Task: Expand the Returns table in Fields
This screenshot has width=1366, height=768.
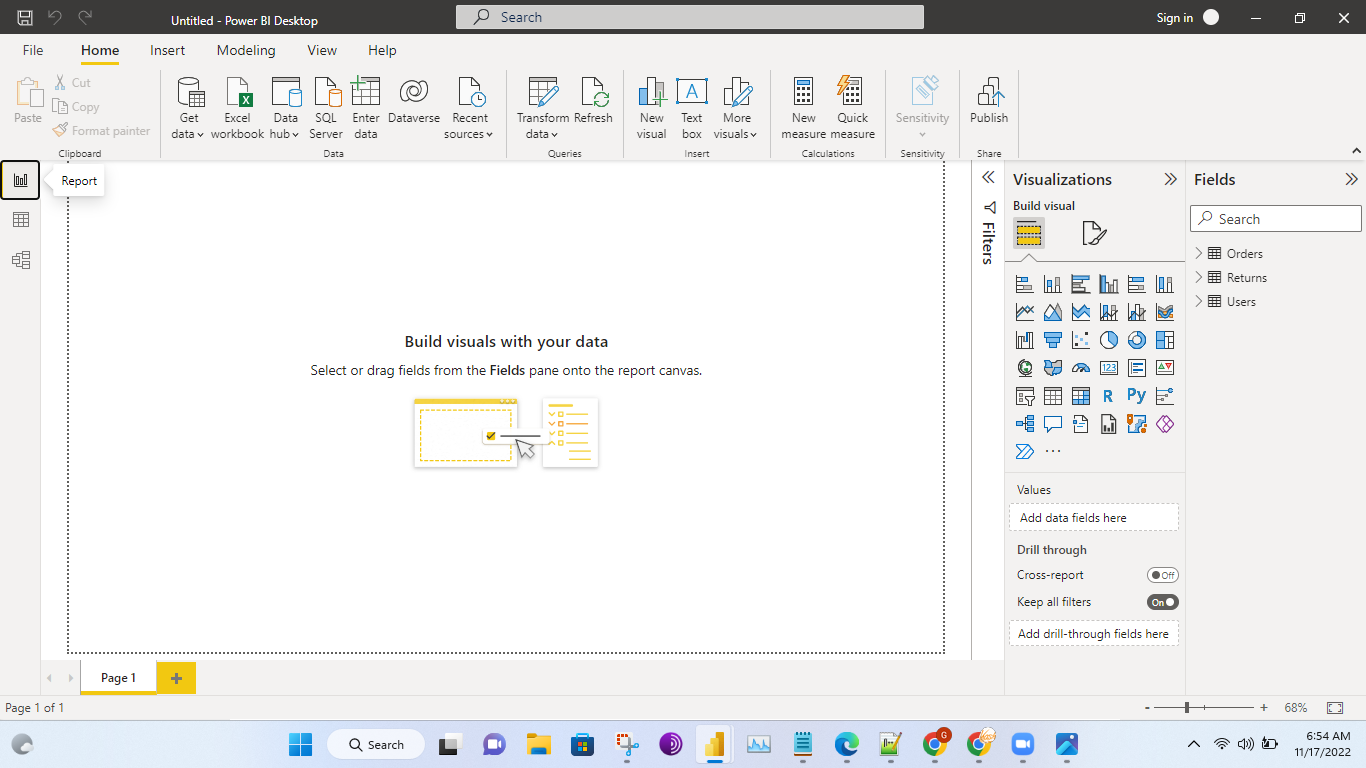Action: pos(1199,278)
